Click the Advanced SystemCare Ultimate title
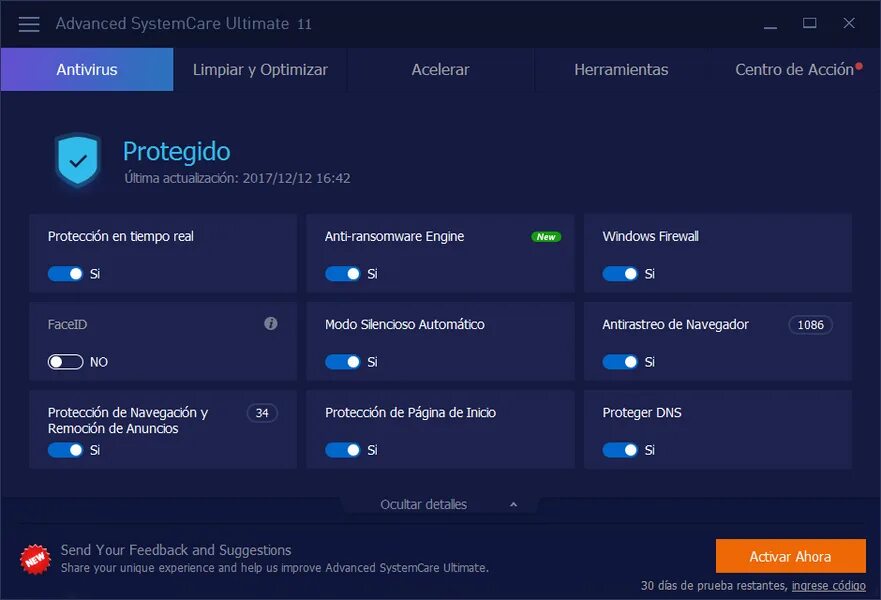Viewport: 881px width, 600px height. (x=183, y=24)
